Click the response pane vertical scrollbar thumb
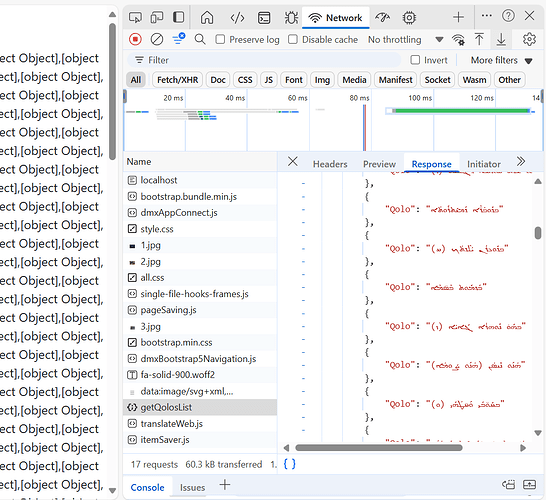Viewport: 546px width, 500px height. pos(538,233)
